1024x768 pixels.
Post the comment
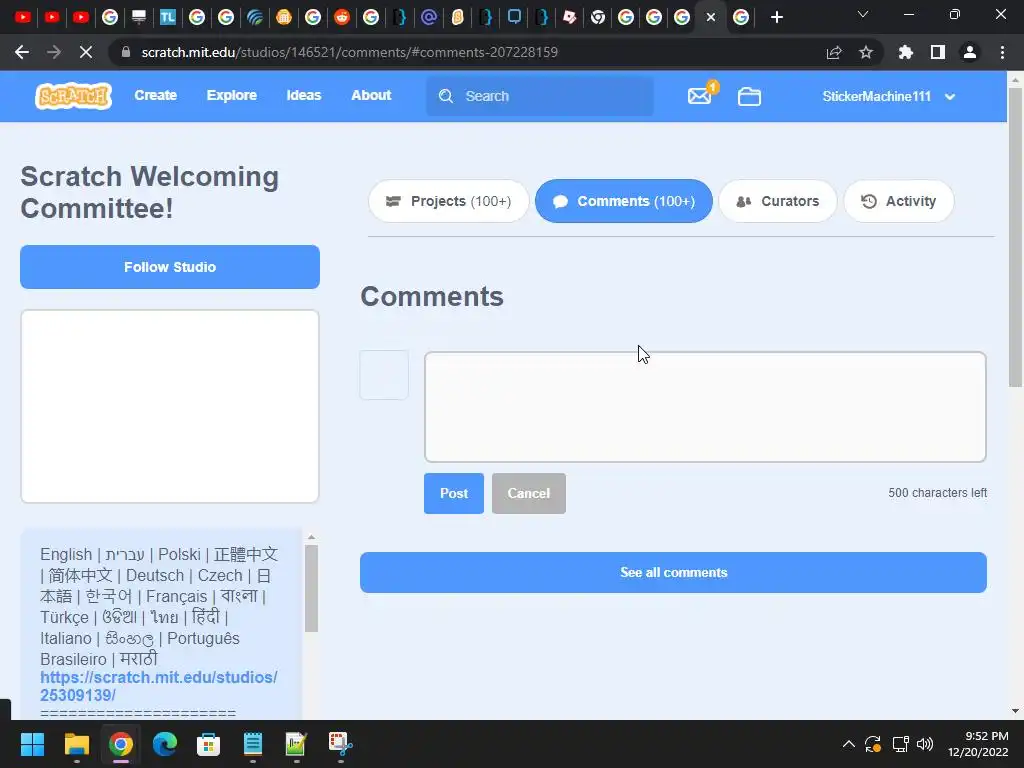tap(454, 494)
